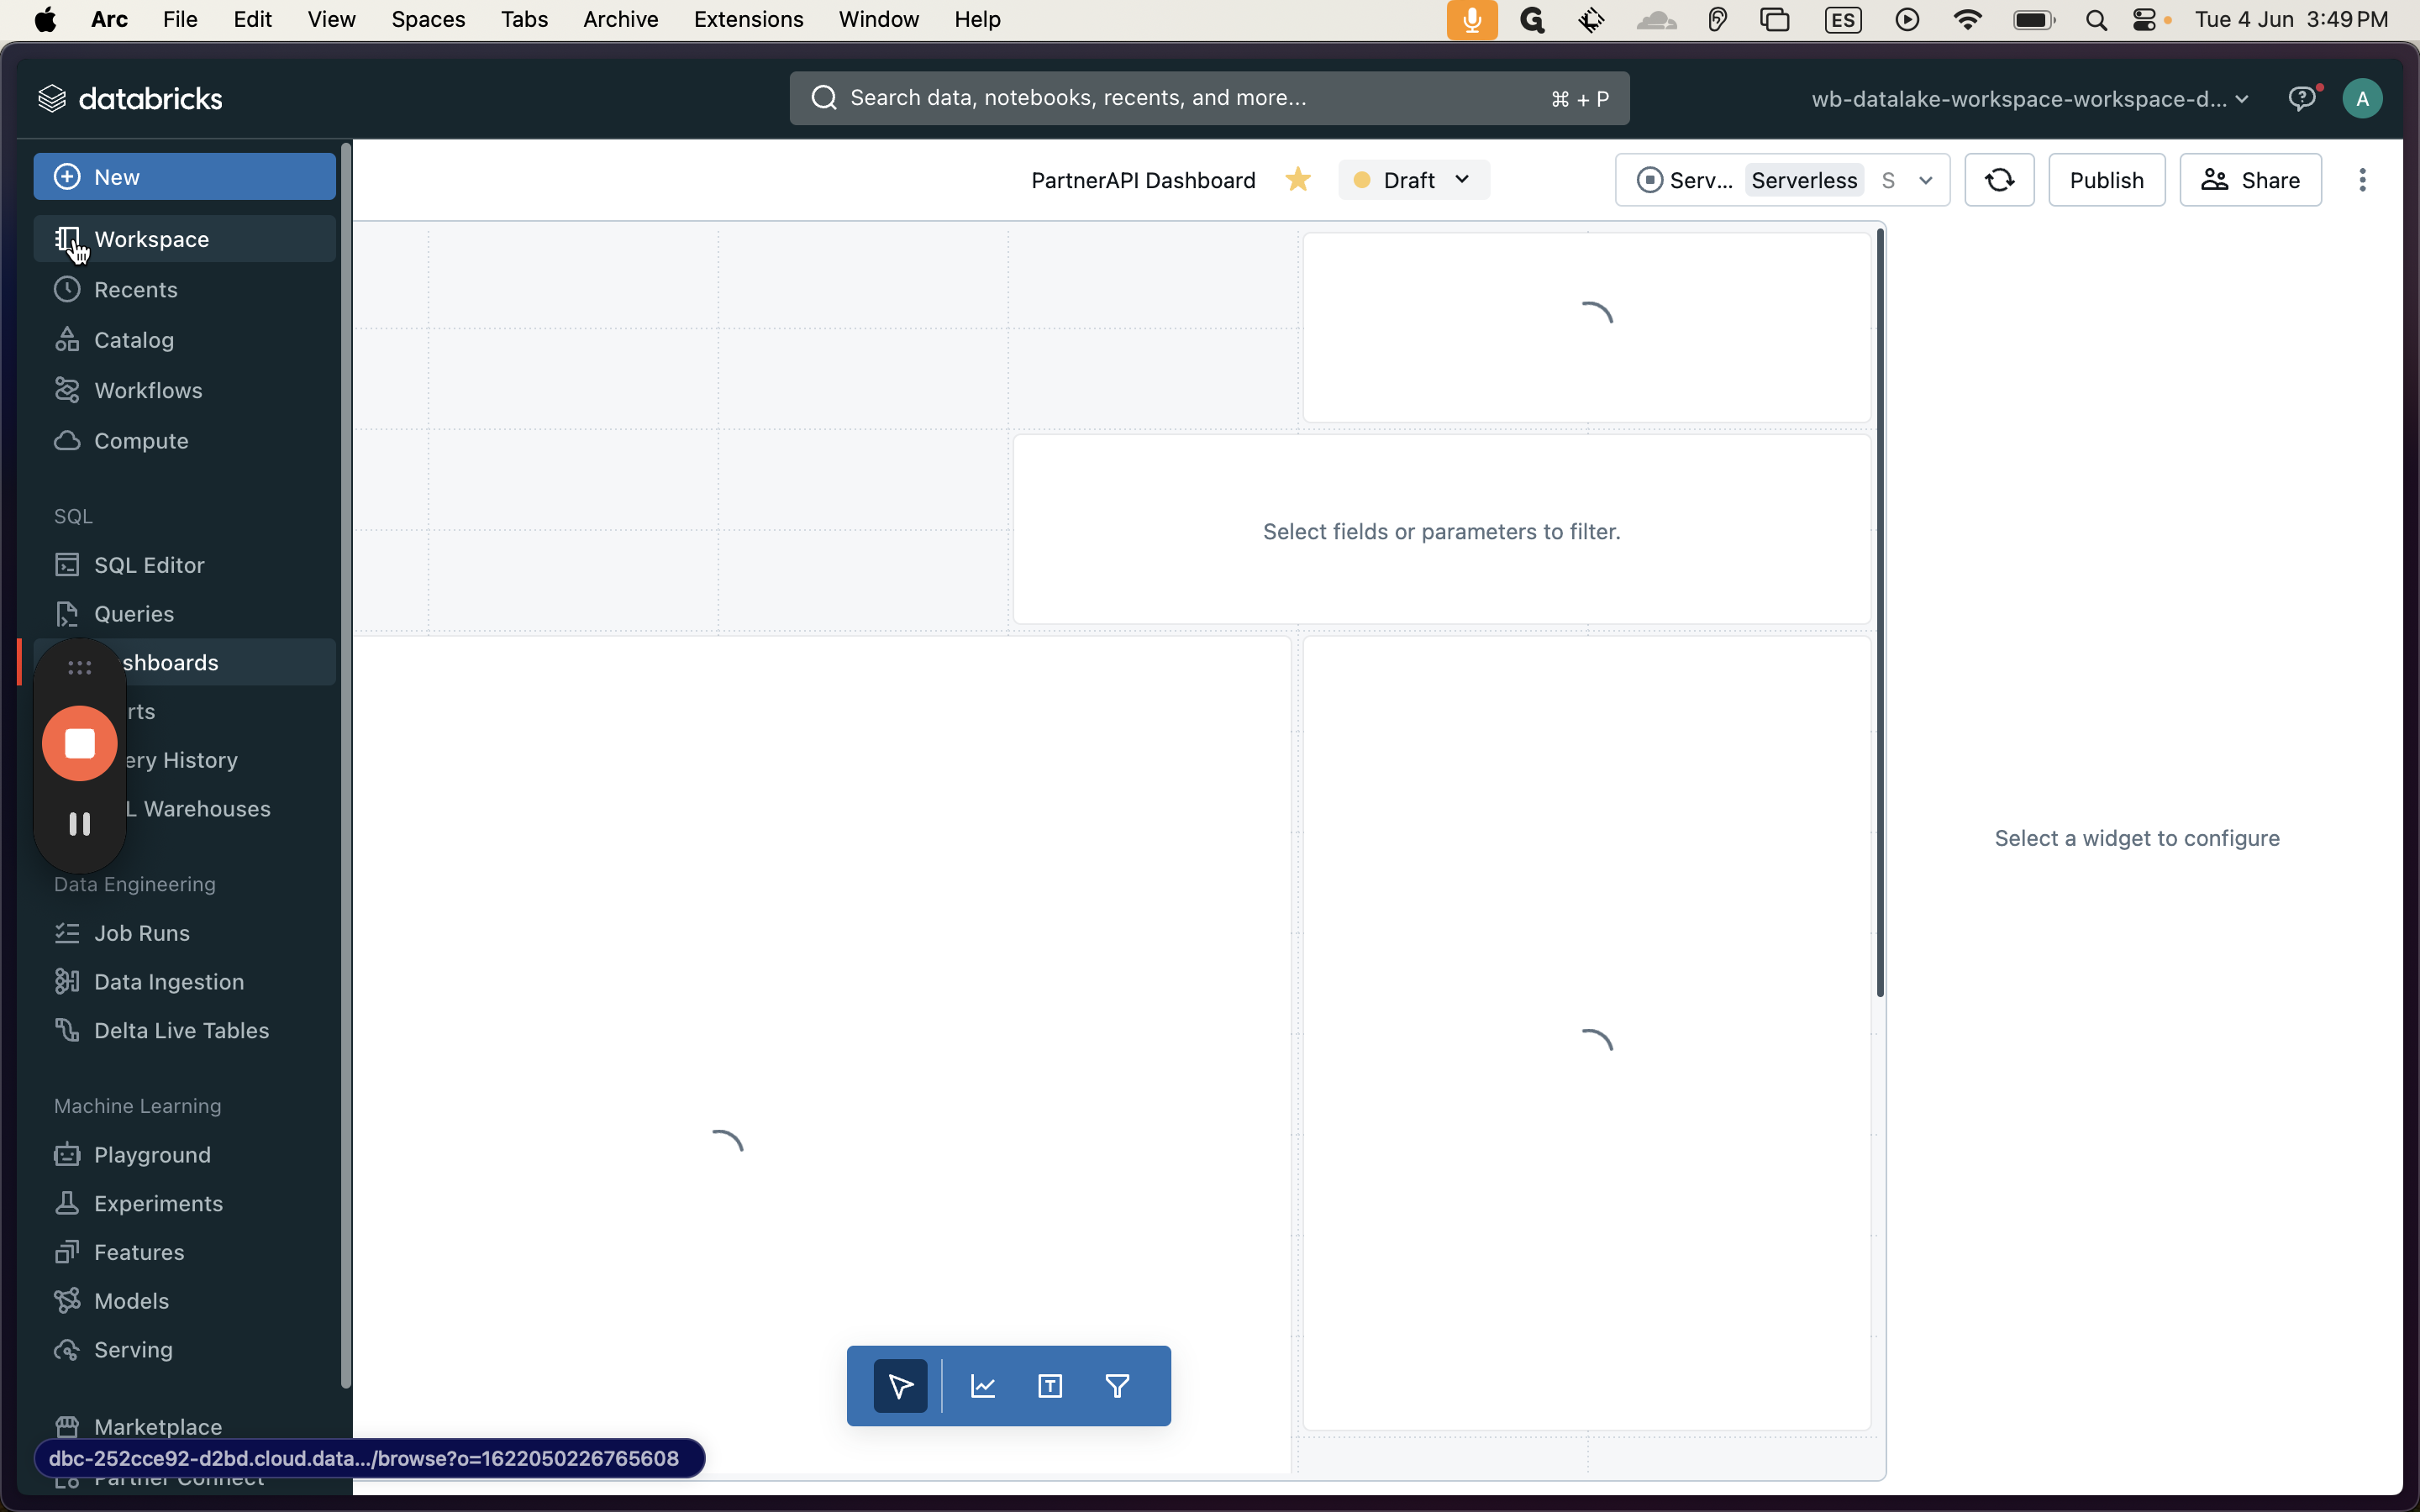Screen dimensions: 2420x1512
Task: Focus the search data and notebooks field
Action: [1209, 98]
